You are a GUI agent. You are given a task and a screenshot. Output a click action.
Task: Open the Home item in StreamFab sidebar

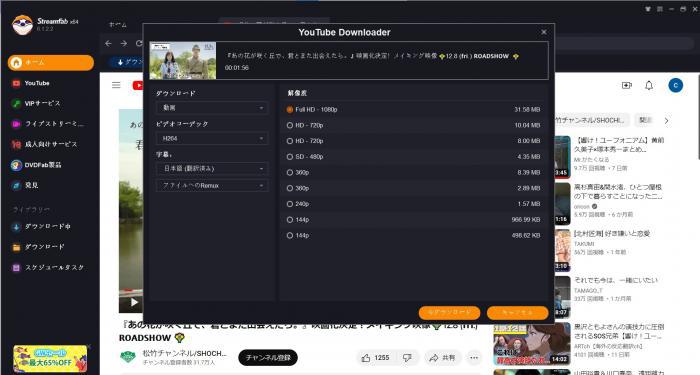pos(50,62)
